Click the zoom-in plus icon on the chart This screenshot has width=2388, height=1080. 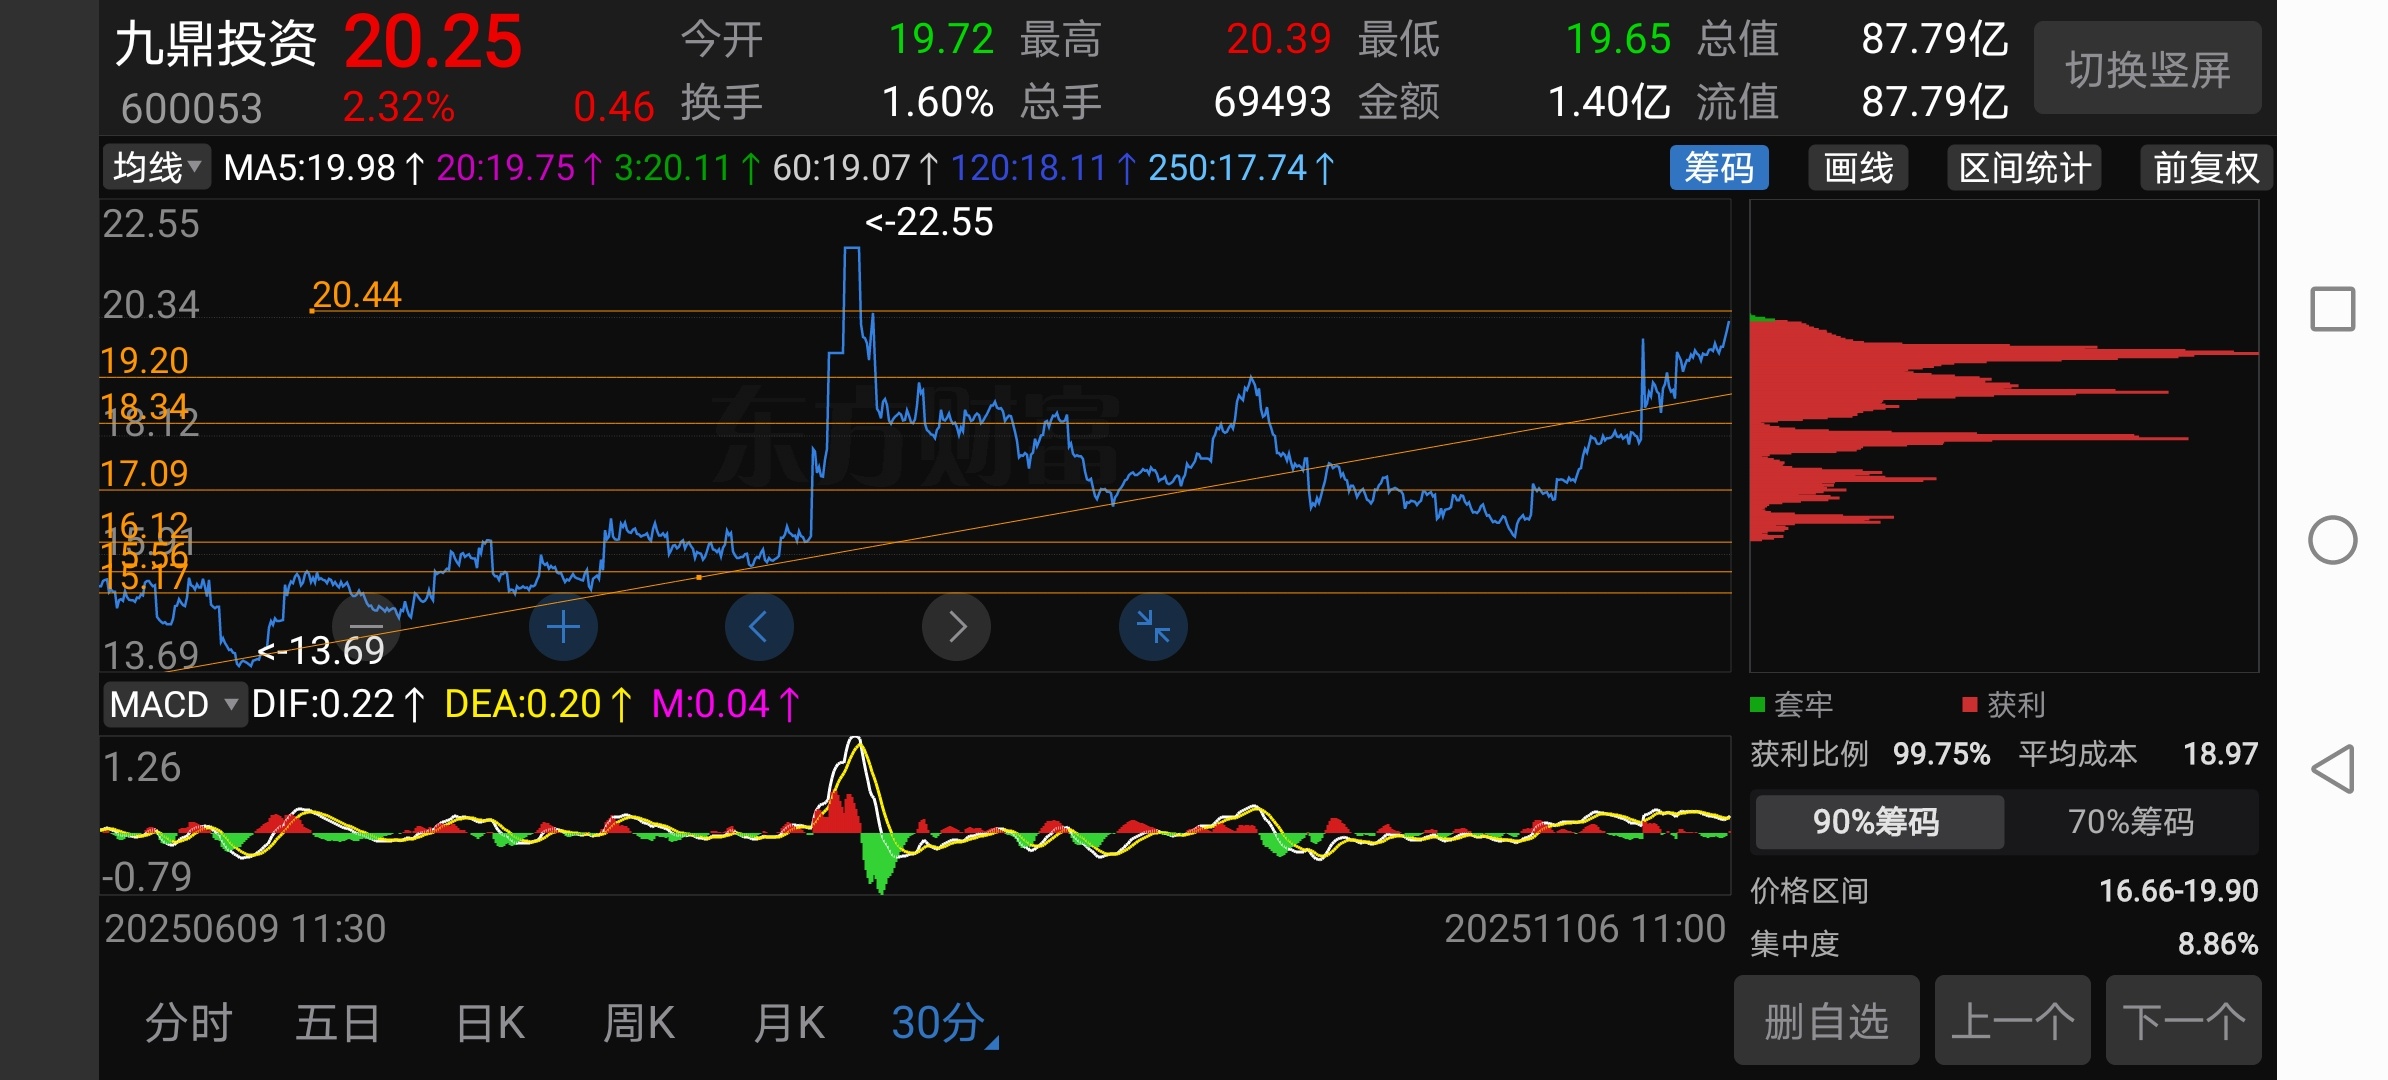click(563, 627)
